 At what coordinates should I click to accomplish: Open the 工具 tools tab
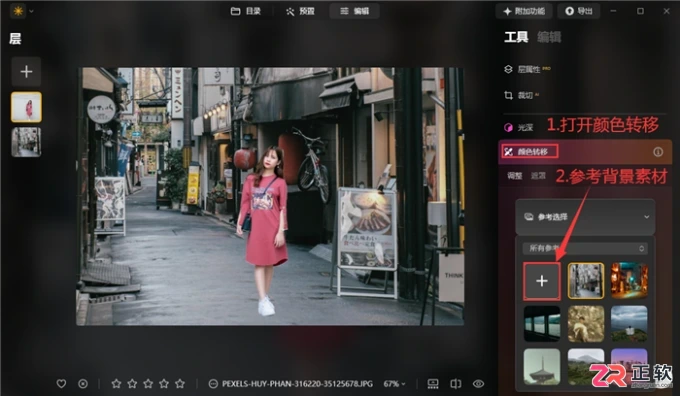click(516, 37)
